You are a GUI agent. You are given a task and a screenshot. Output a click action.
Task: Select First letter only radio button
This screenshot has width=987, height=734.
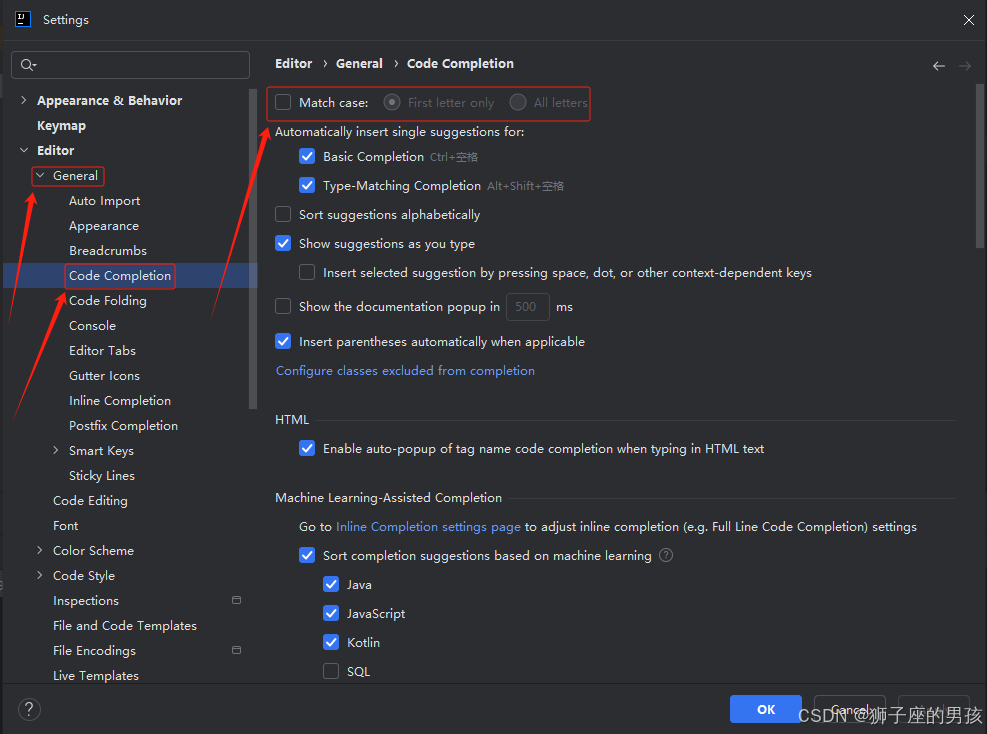point(392,102)
